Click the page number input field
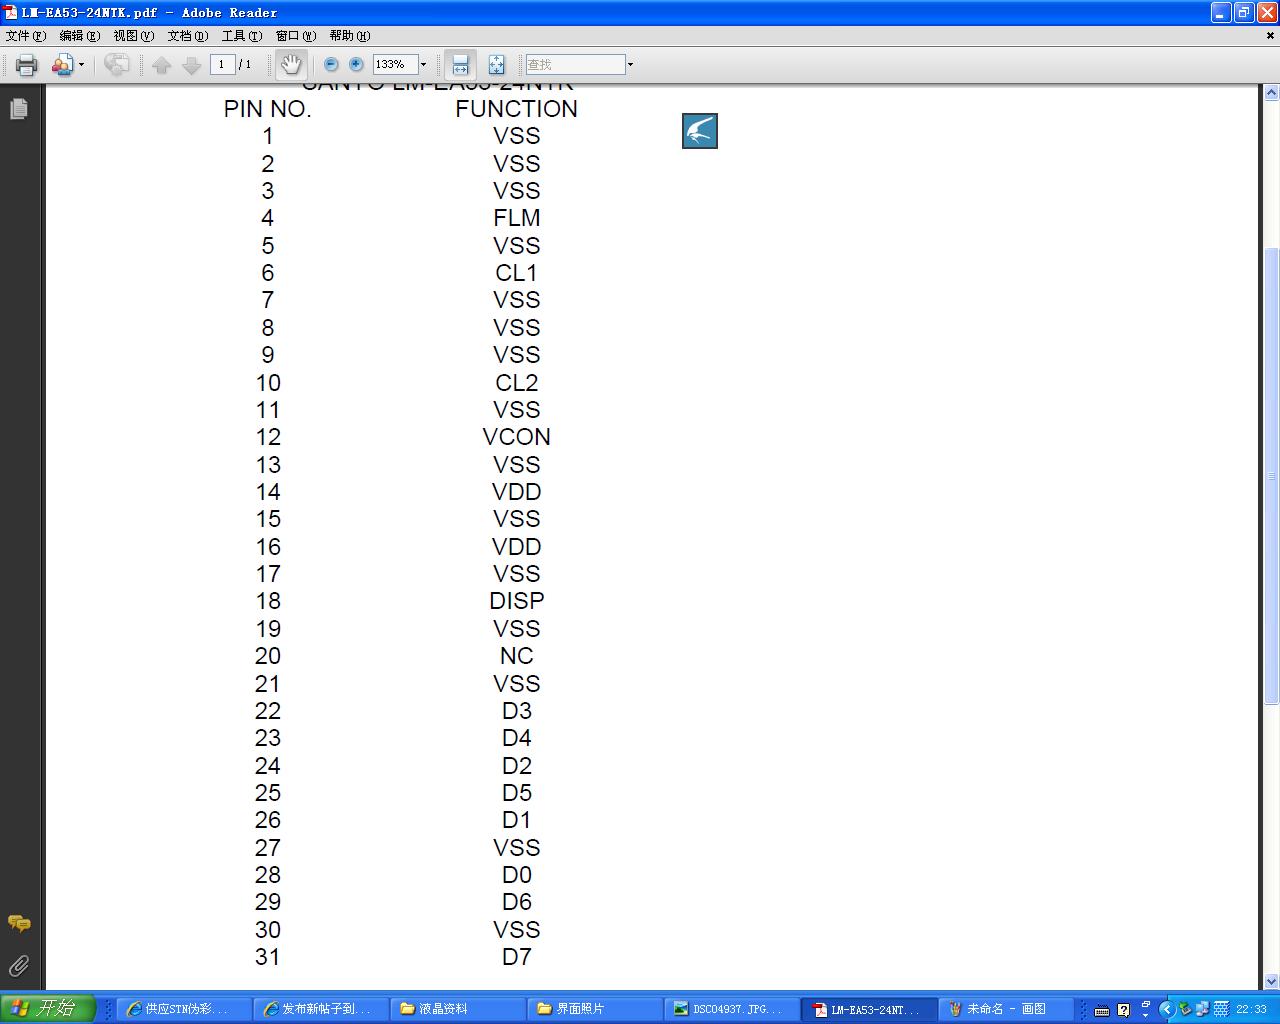Viewport: 1280px width, 1024px height. coord(221,64)
